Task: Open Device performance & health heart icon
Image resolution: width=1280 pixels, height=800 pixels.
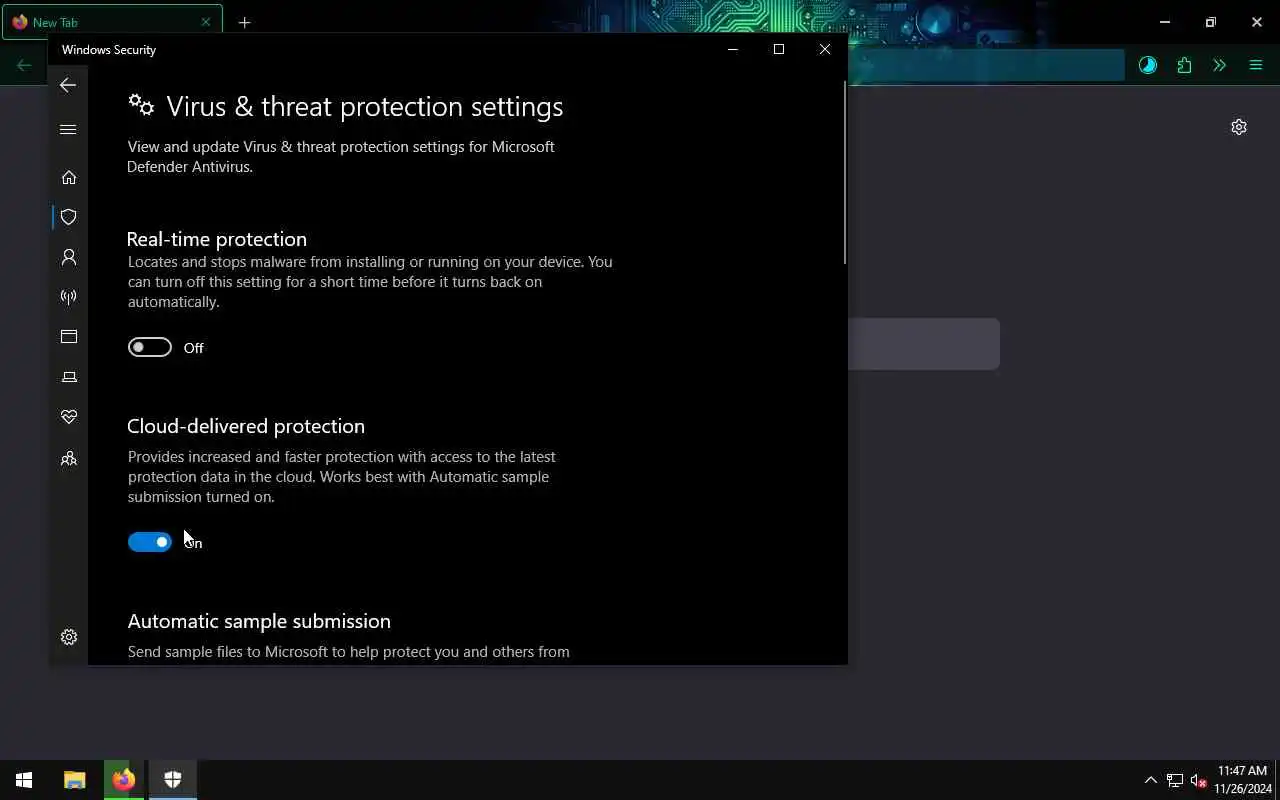Action: (x=69, y=417)
